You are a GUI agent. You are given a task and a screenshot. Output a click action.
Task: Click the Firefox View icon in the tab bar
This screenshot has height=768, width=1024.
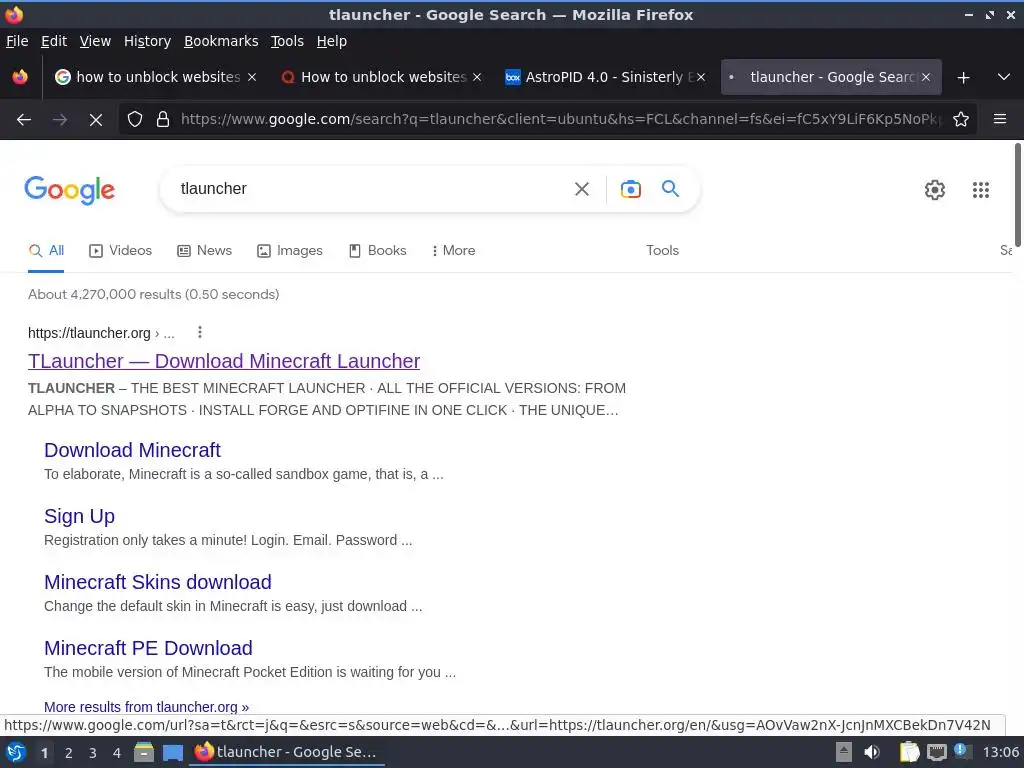20,77
